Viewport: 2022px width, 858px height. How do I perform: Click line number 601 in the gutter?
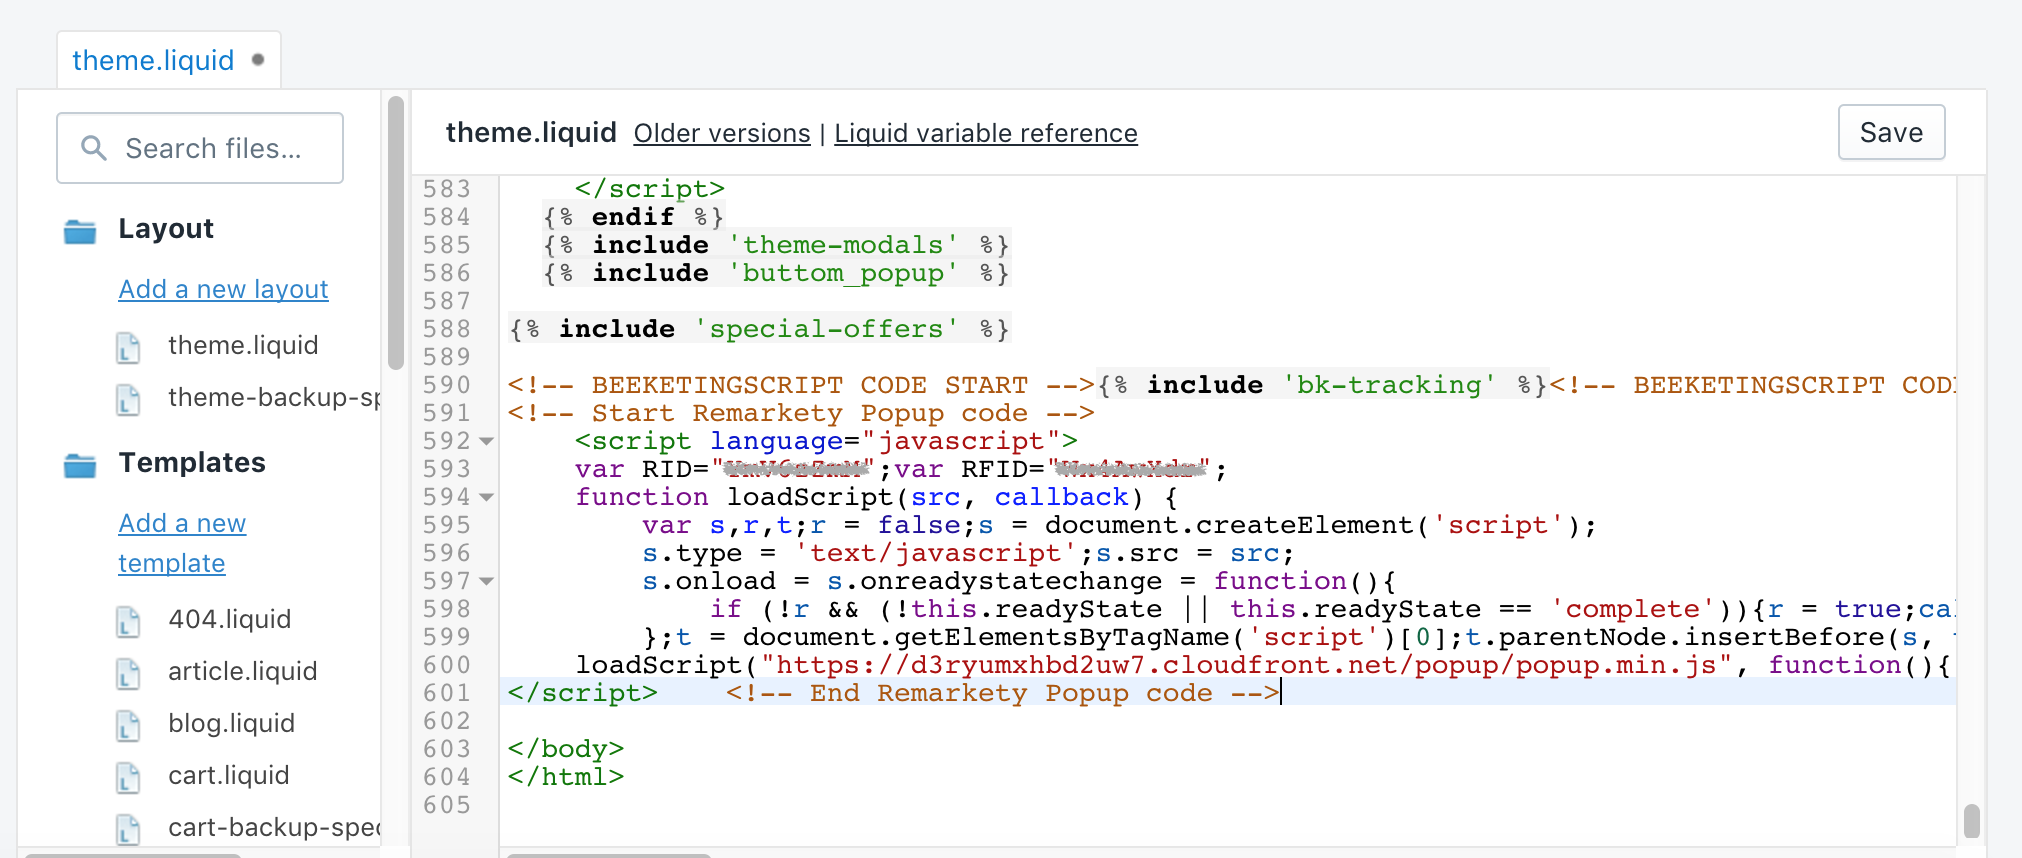[x=446, y=693]
